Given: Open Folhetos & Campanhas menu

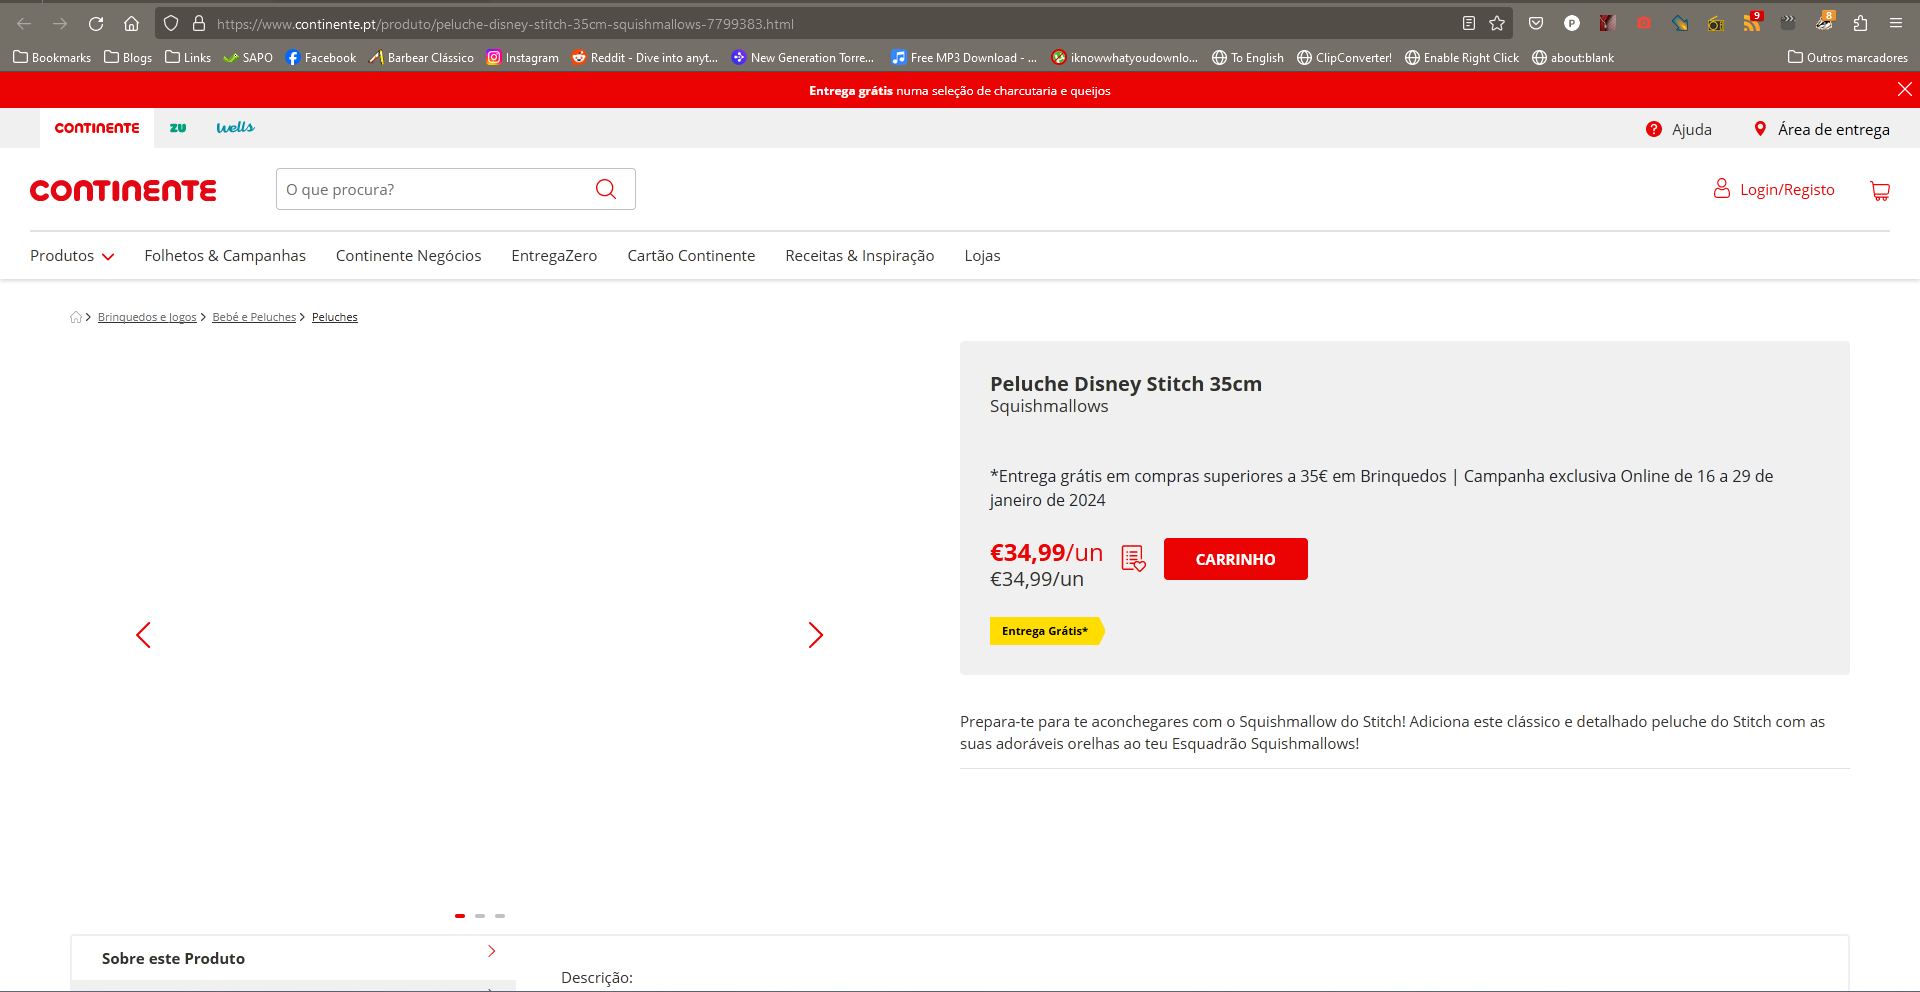Looking at the screenshot, I should (x=225, y=256).
